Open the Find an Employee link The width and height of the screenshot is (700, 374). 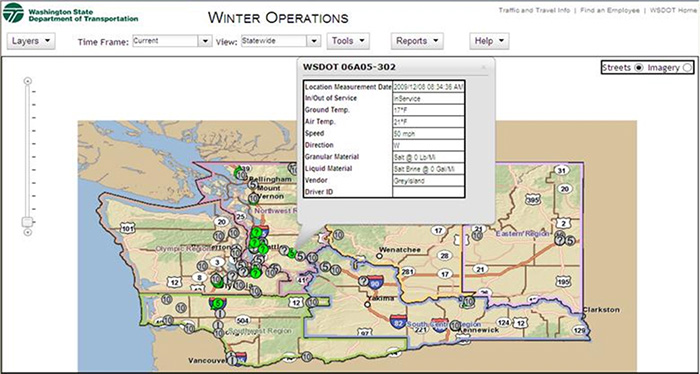610,10
